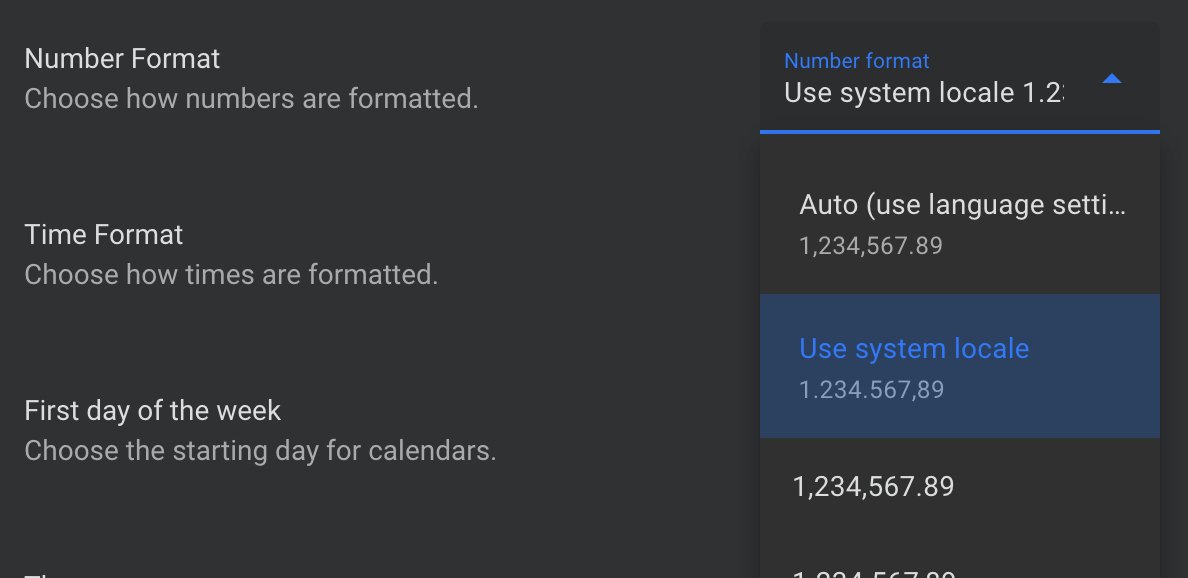The height and width of the screenshot is (578, 1188).
Task: Click the 'Auto (use language setti…' option title
Action: tap(963, 205)
